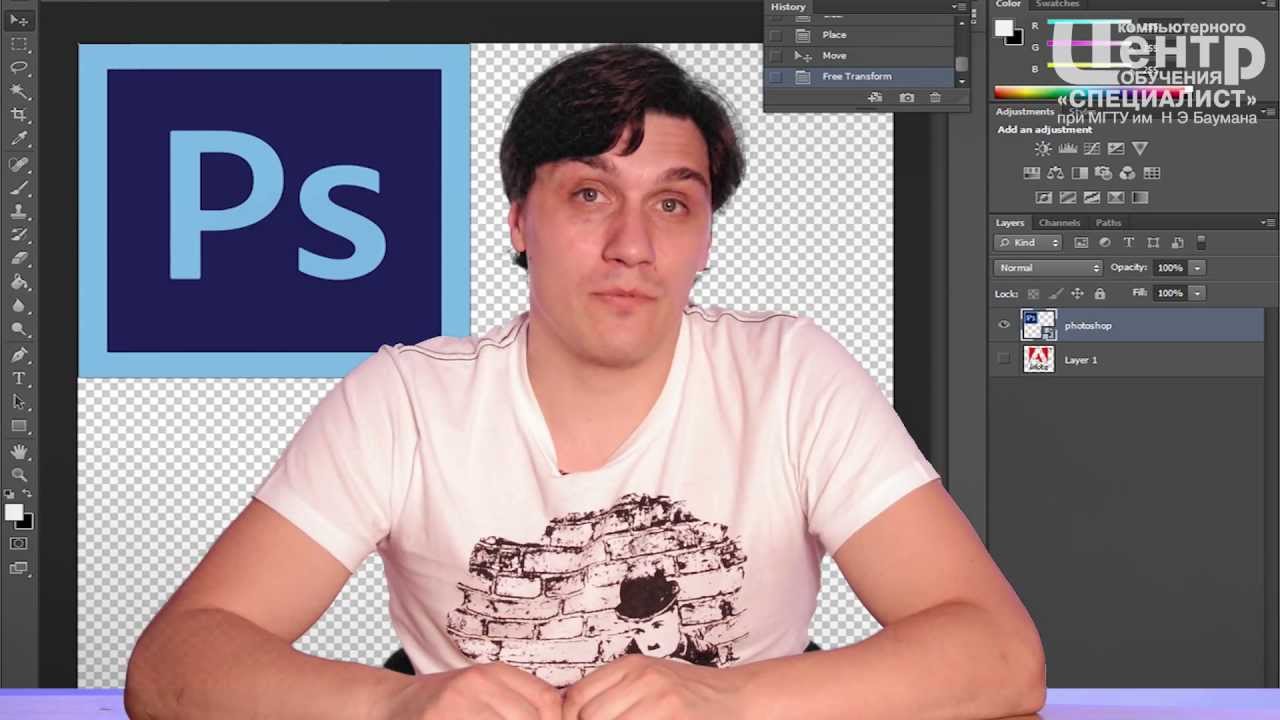Select the Zoom tool in toolbar
The height and width of the screenshot is (720, 1280).
(x=19, y=475)
